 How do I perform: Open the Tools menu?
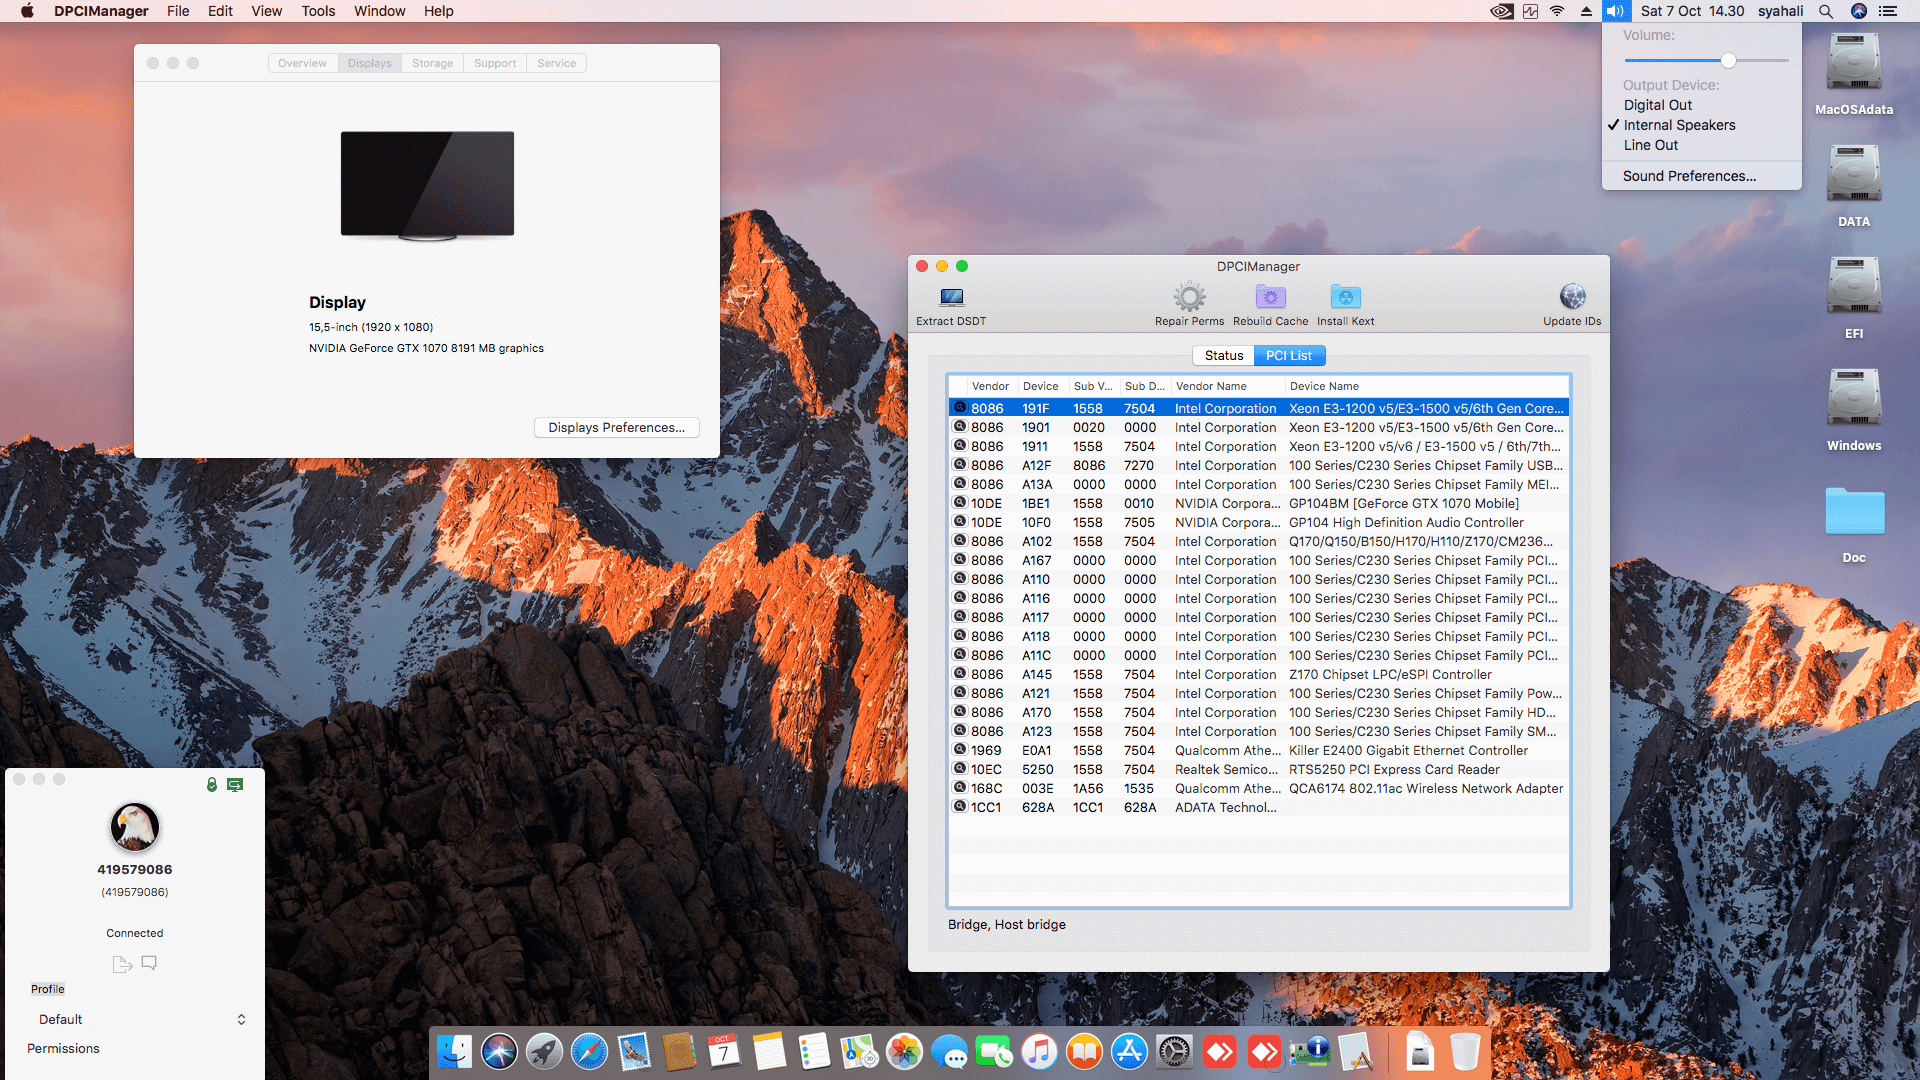point(318,11)
